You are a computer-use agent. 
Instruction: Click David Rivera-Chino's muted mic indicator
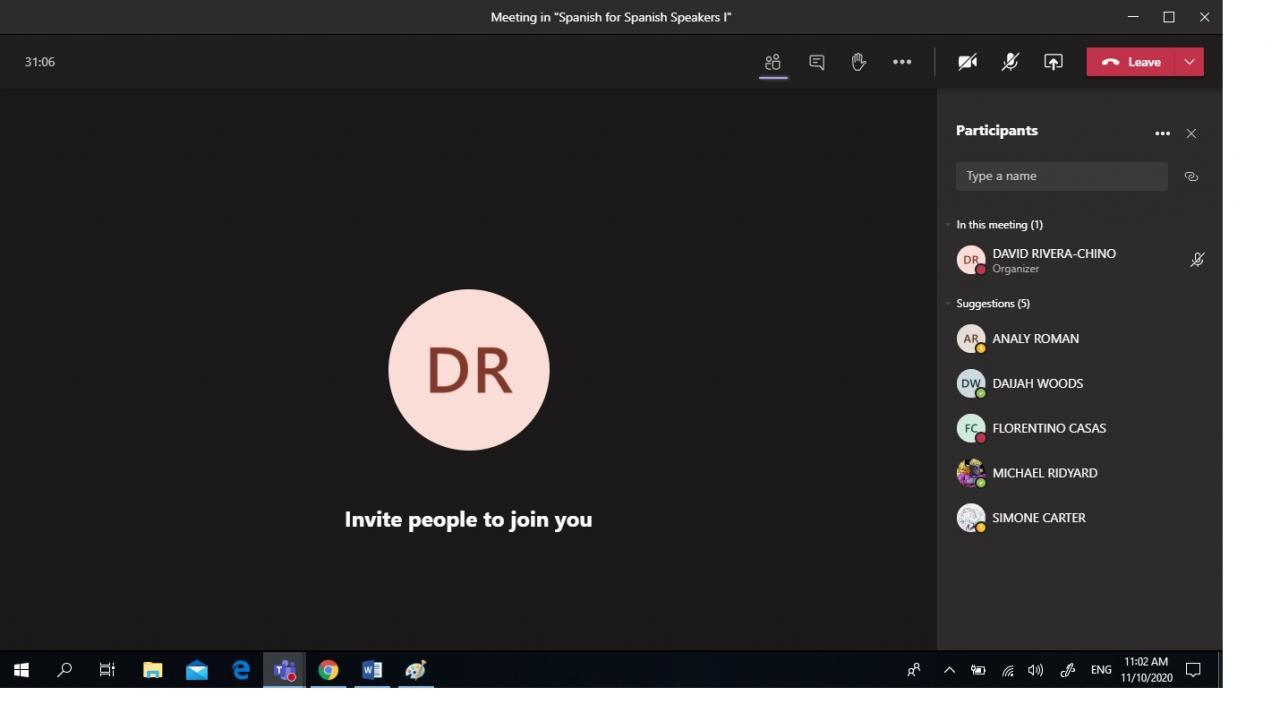point(1197,260)
